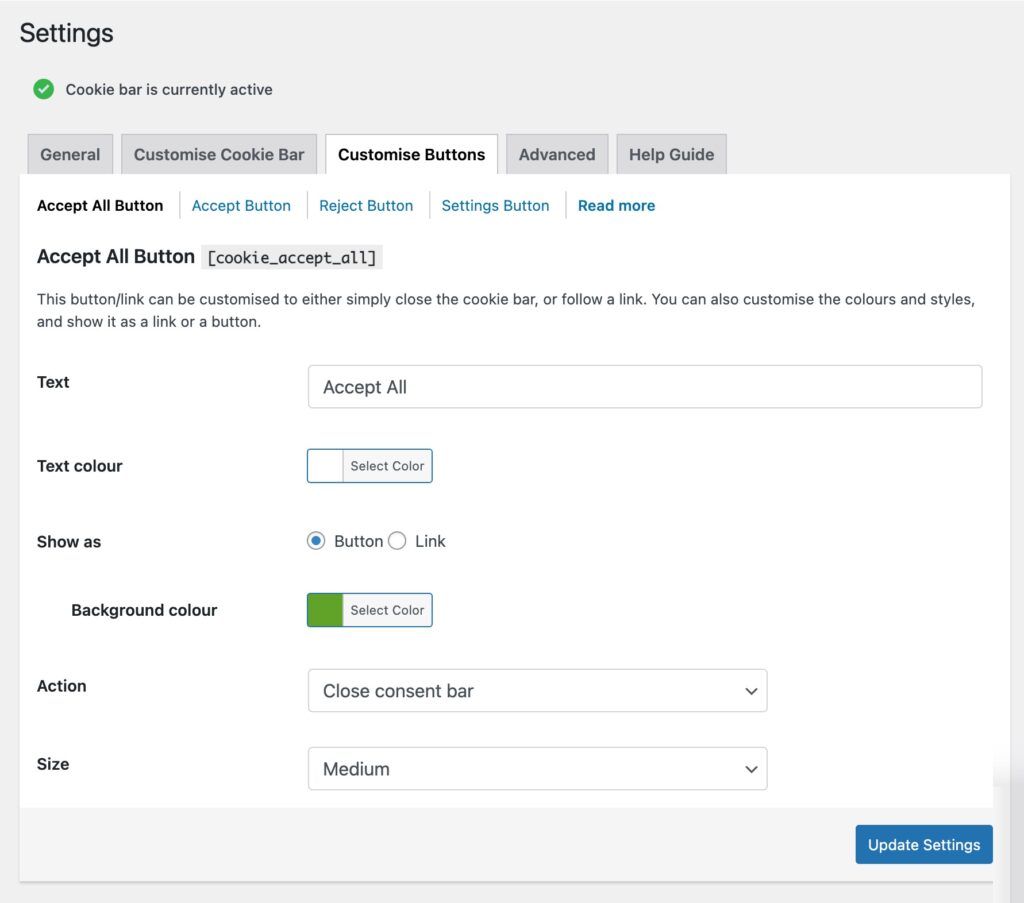Click the Read more link
The height and width of the screenshot is (903, 1024).
click(x=616, y=206)
